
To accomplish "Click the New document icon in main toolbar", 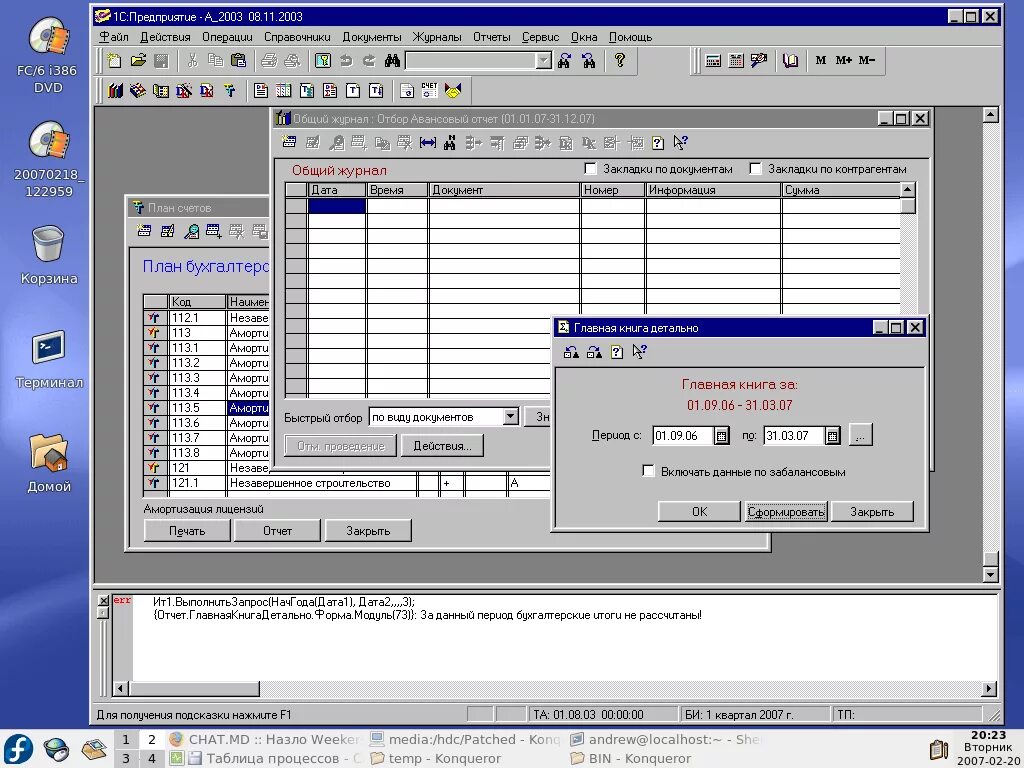I will pos(115,61).
